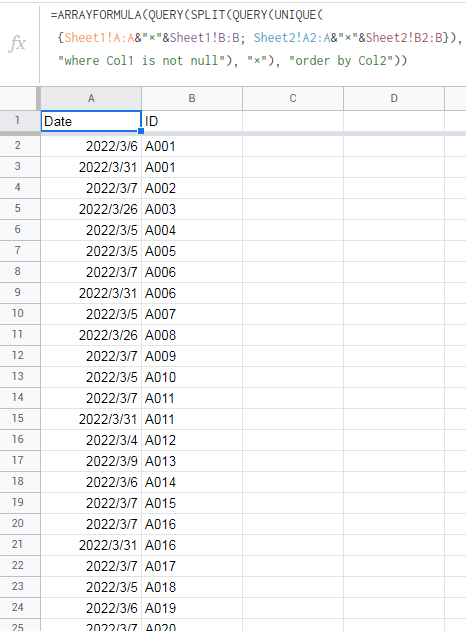The height and width of the screenshot is (631, 466).
Task: Select cell 2022/3/26 in row 5
Action: click(x=91, y=209)
